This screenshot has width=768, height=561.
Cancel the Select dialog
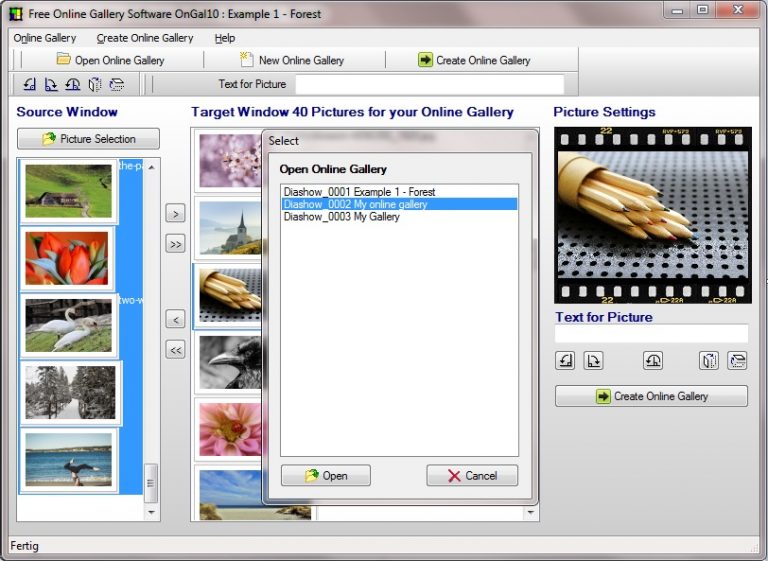click(472, 475)
